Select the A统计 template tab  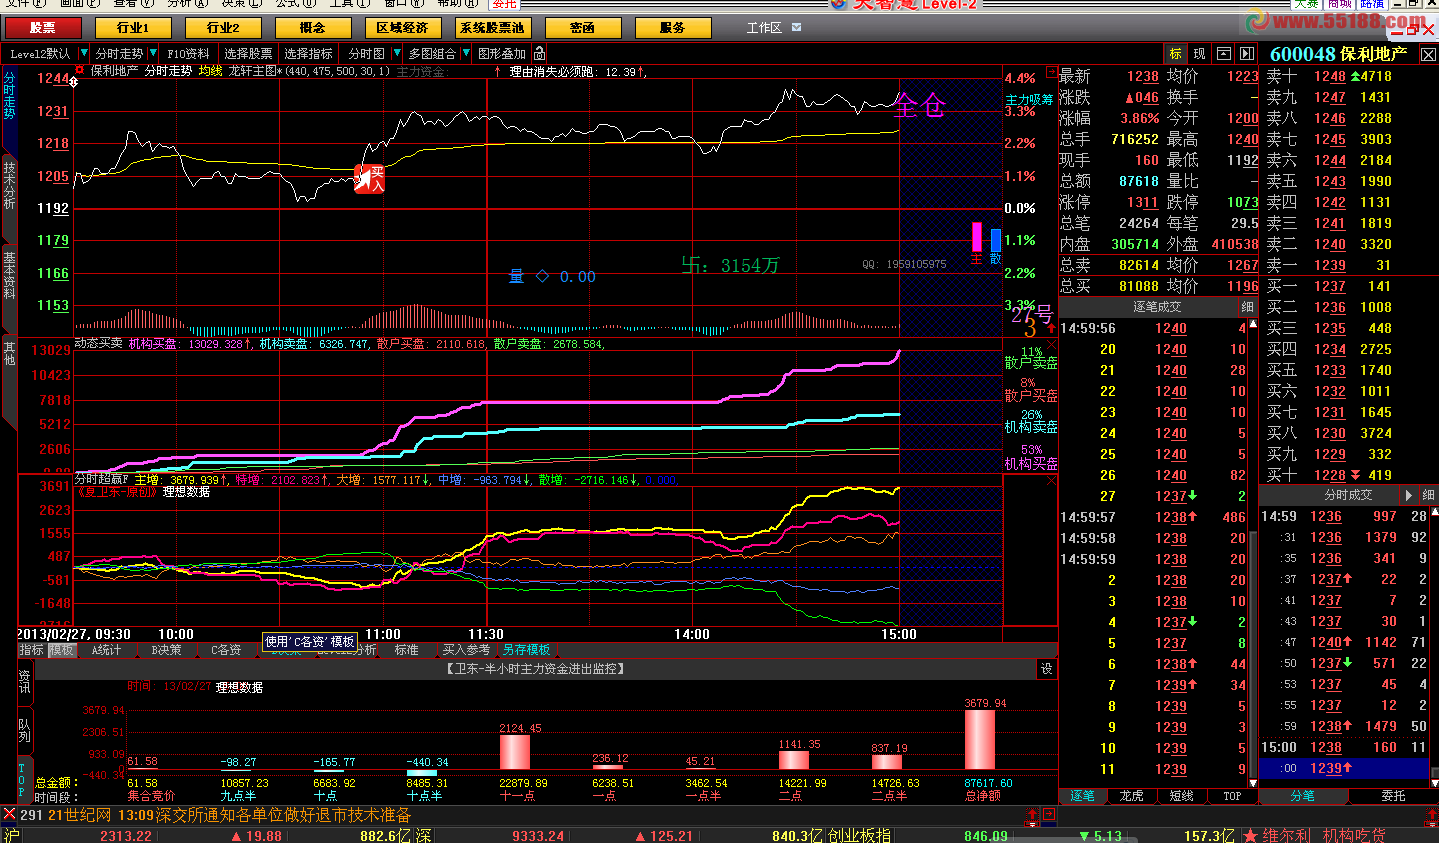pyautogui.click(x=107, y=650)
